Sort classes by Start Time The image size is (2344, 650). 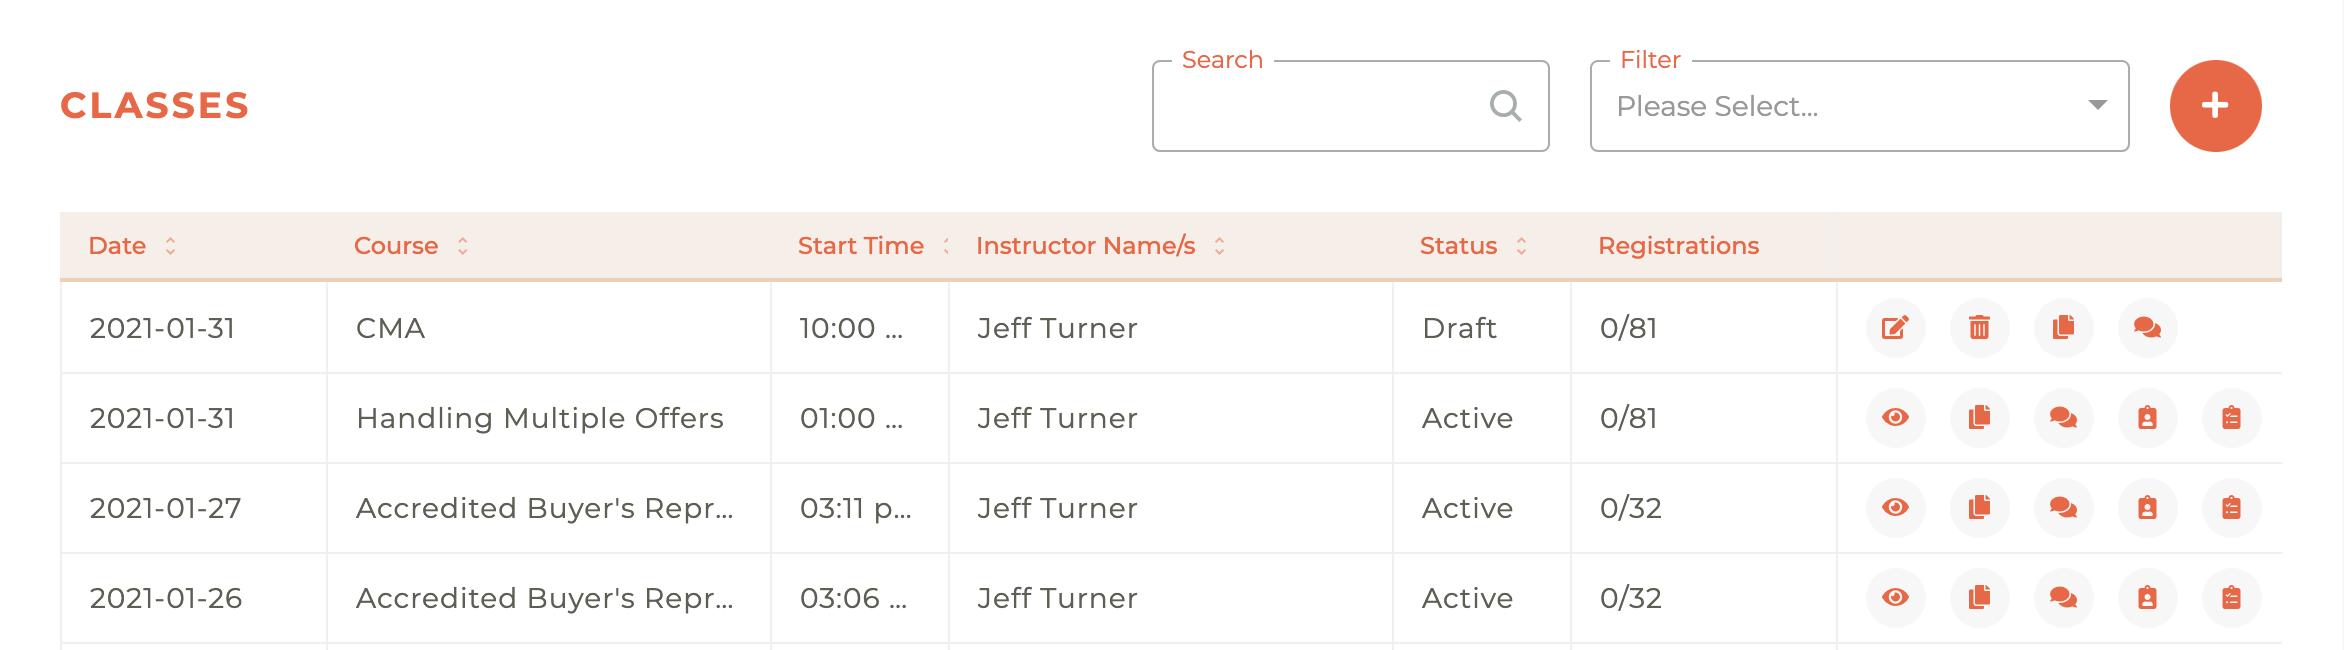point(944,245)
